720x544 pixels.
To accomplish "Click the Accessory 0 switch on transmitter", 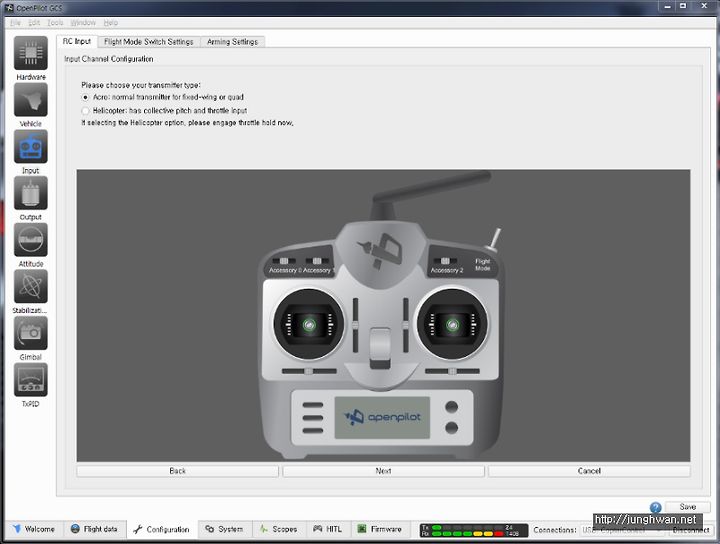I will (284, 261).
